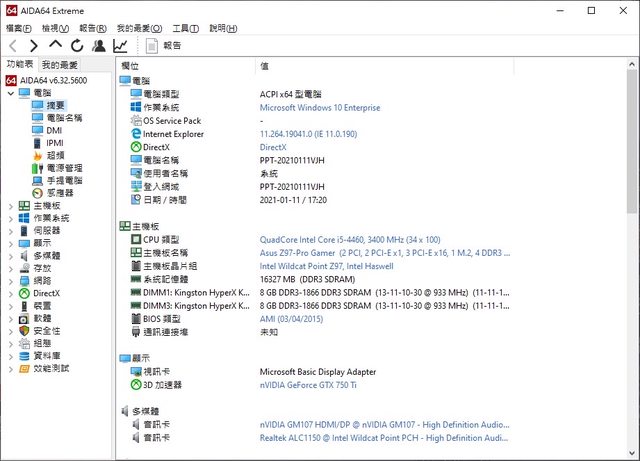Select the 3D 加速器 row icon
The width and height of the screenshot is (640, 461).
pos(136,385)
